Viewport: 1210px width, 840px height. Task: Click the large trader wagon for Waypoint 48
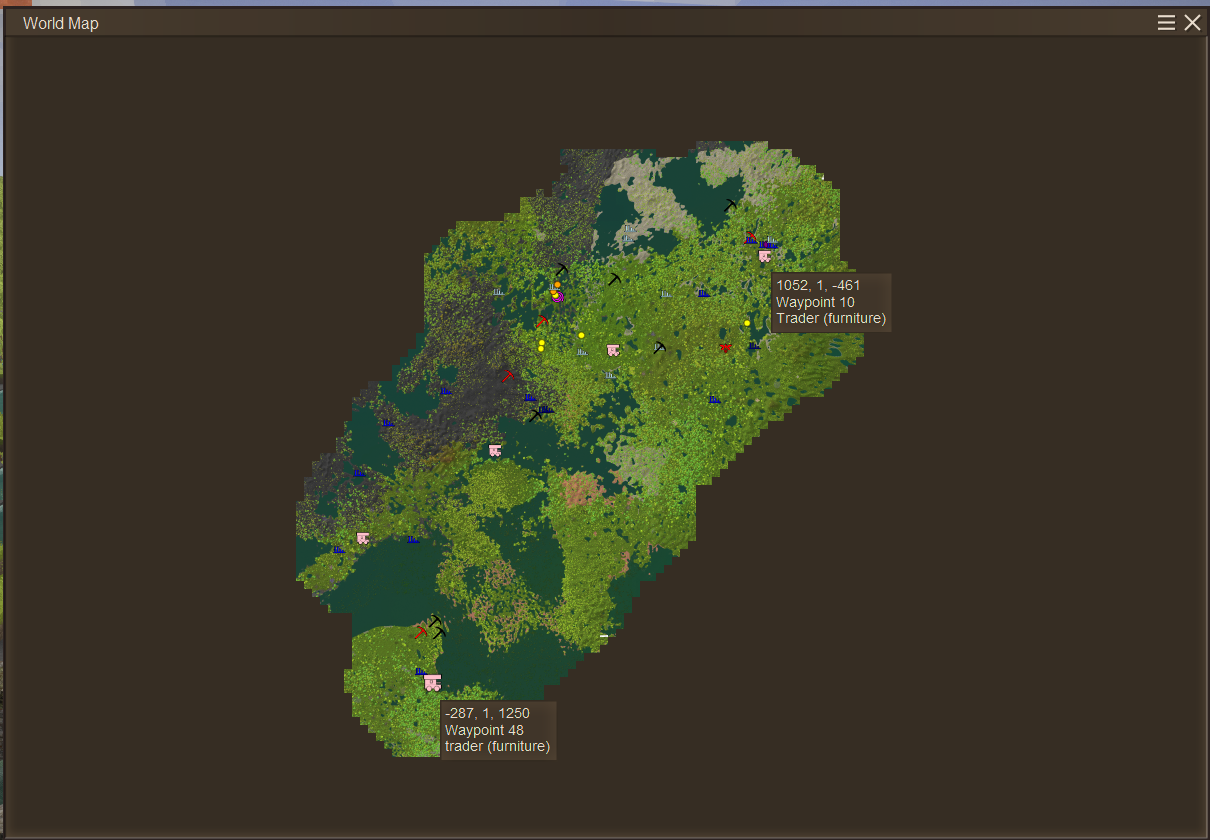[x=432, y=682]
